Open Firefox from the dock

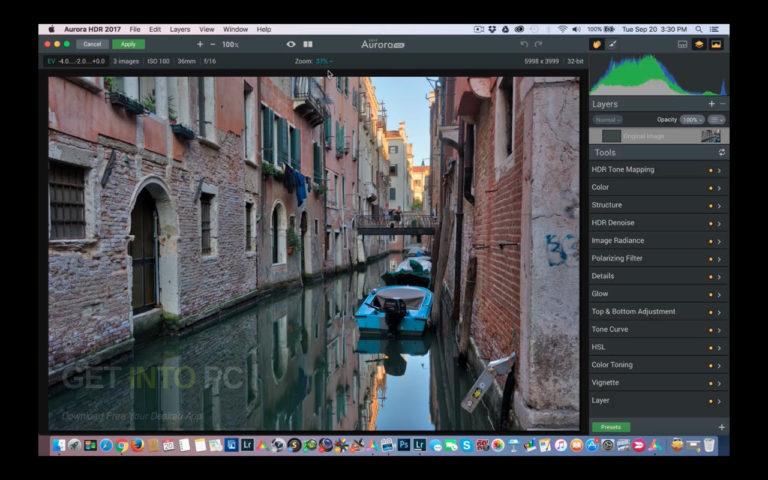pos(137,445)
